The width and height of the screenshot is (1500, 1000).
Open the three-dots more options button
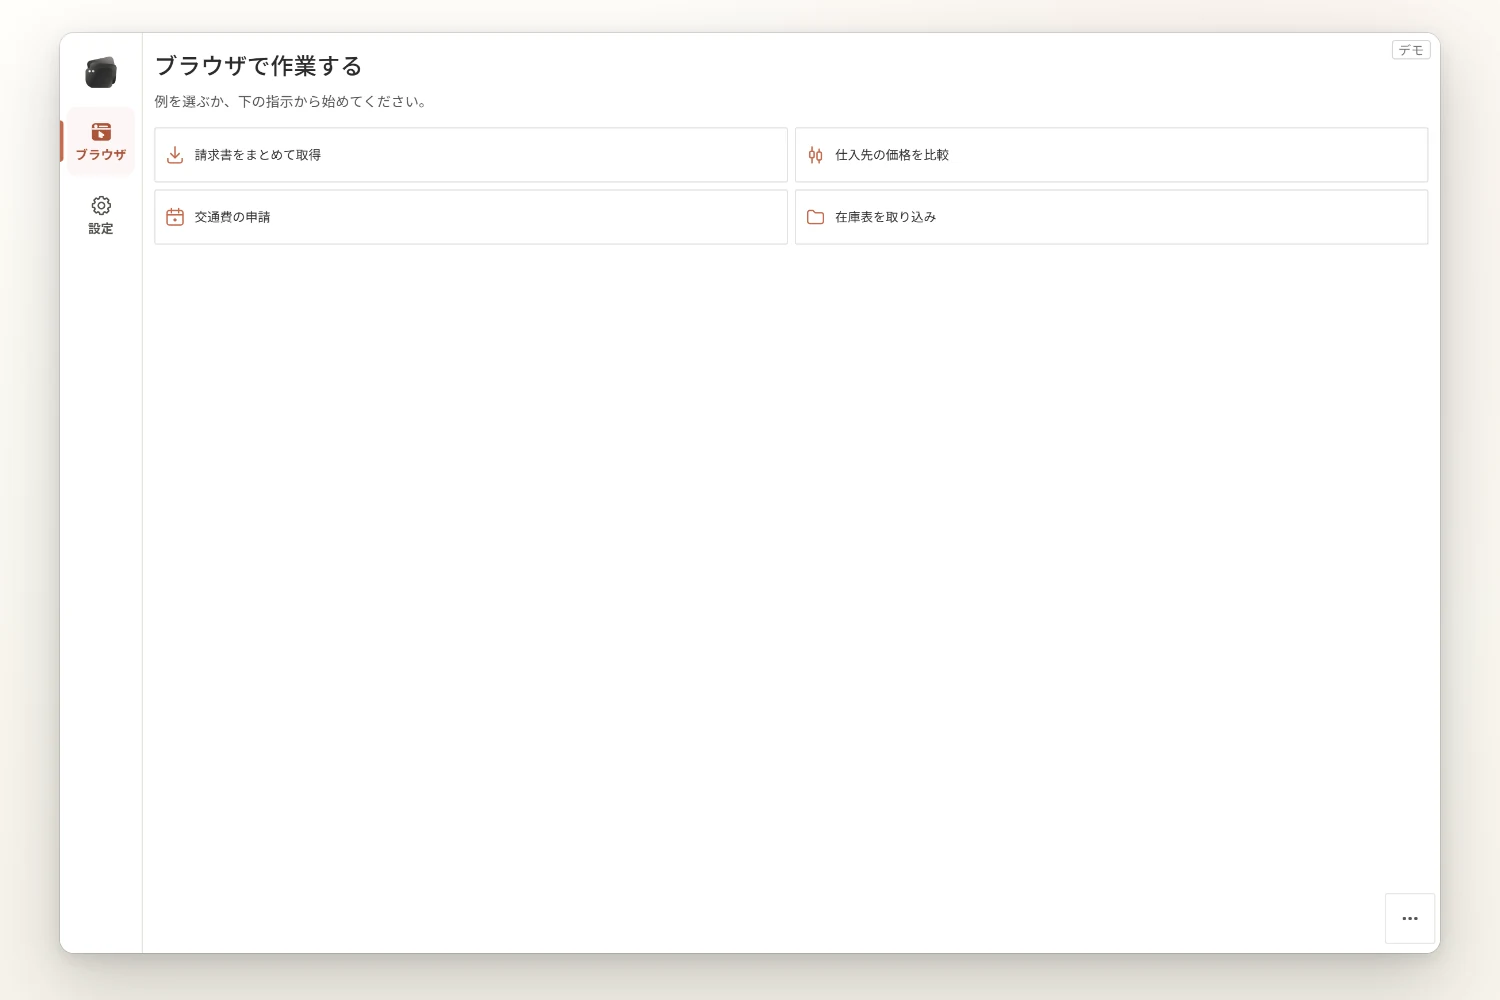pyautogui.click(x=1410, y=918)
